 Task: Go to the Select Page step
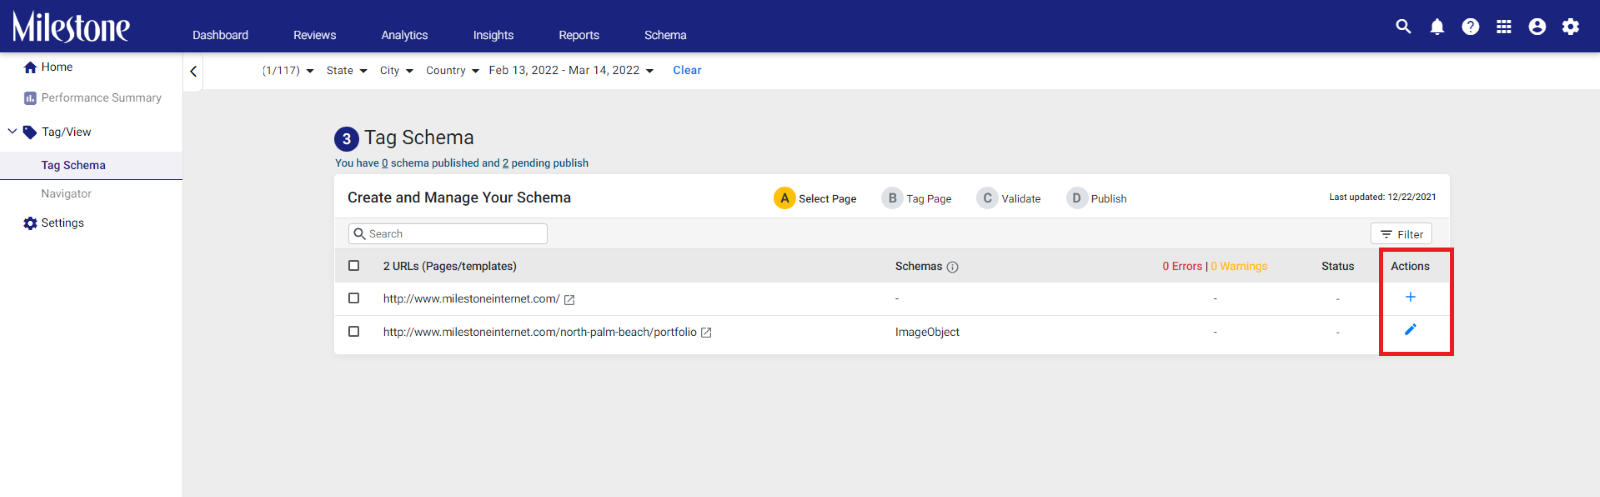[827, 199]
